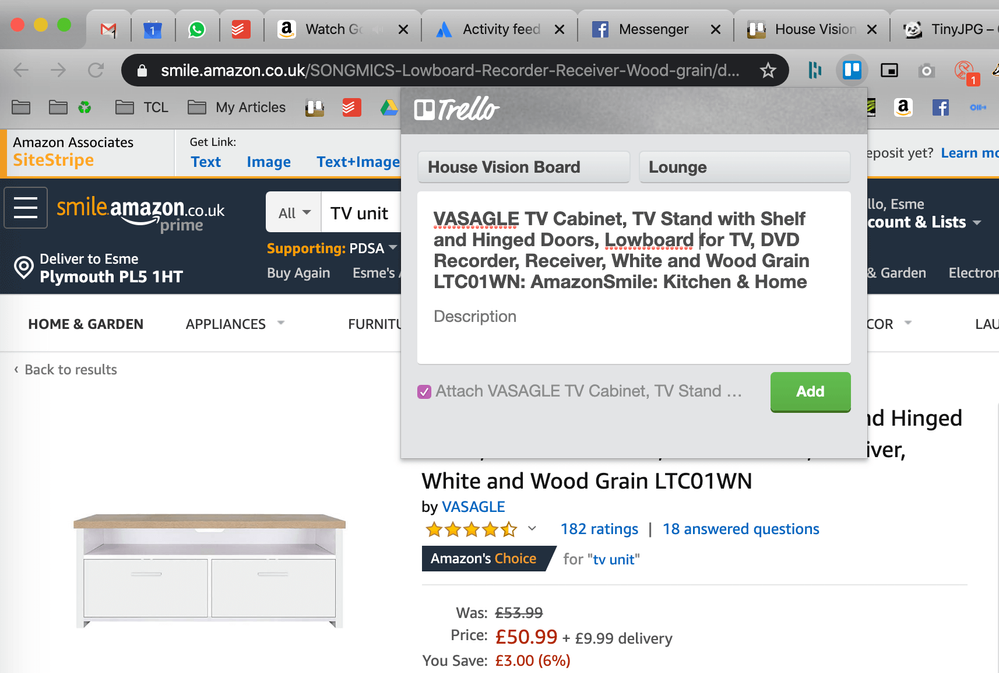The image size is (999, 673).
Task: Open the My Articles bookmarks folder
Action: click(236, 107)
